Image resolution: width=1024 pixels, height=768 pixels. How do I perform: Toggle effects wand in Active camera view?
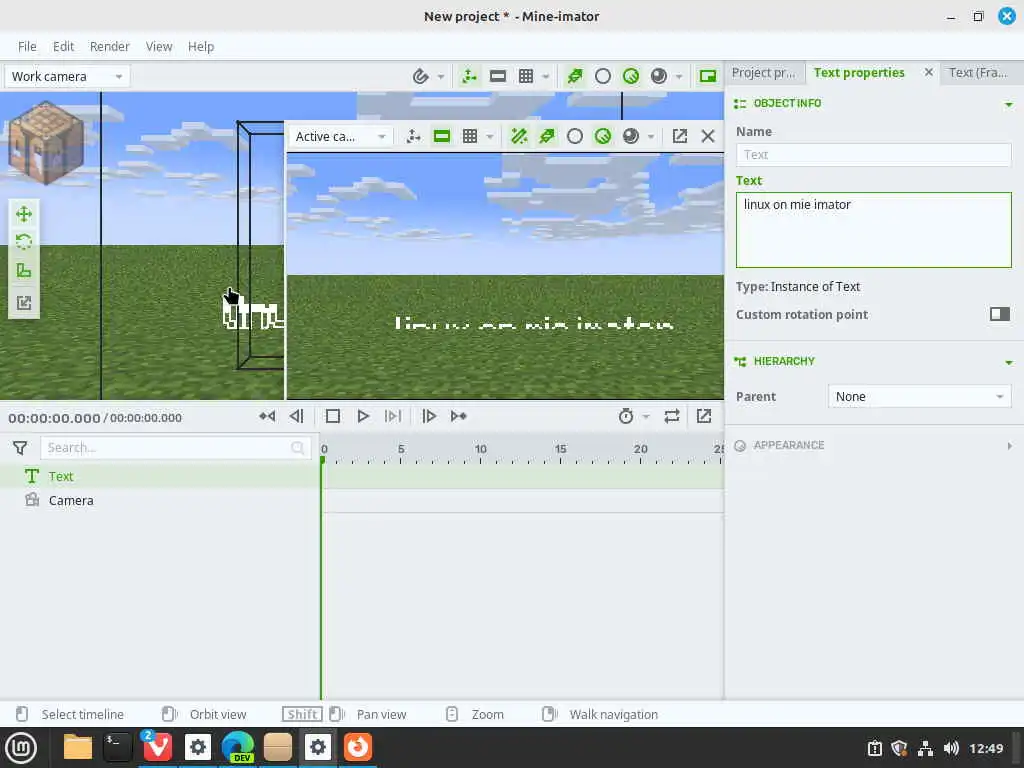[x=519, y=136]
